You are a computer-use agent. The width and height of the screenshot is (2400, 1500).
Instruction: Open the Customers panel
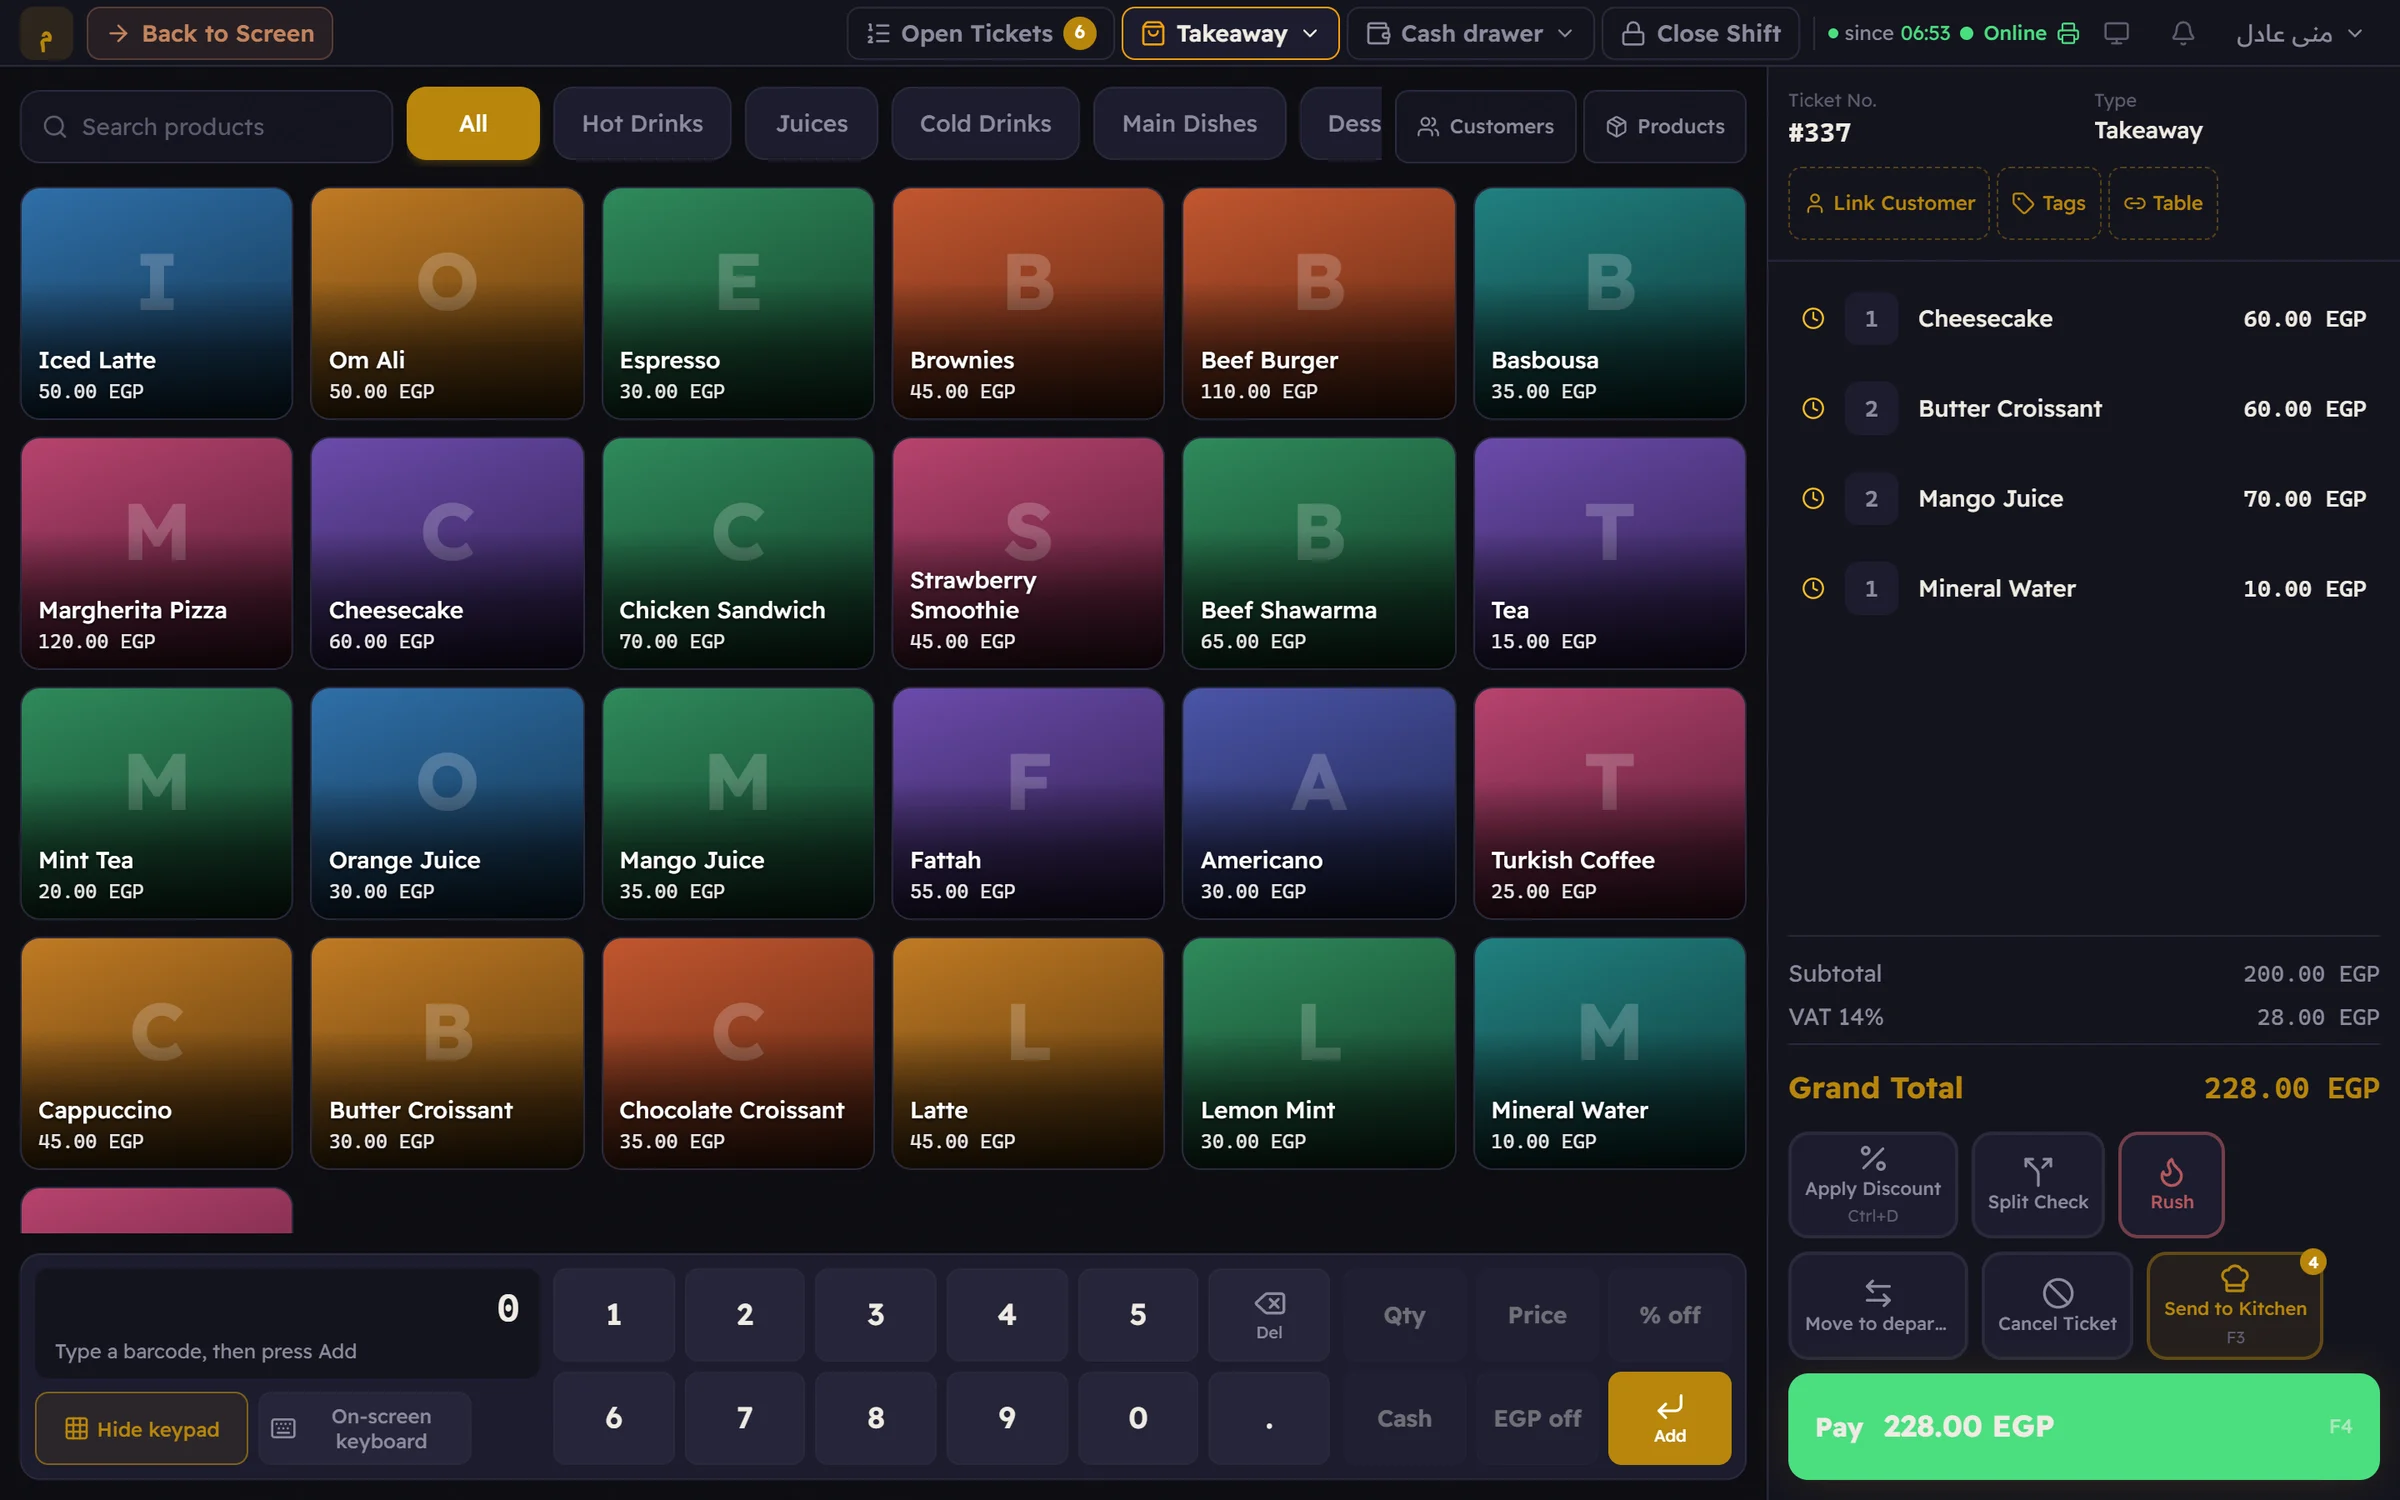(x=1485, y=127)
